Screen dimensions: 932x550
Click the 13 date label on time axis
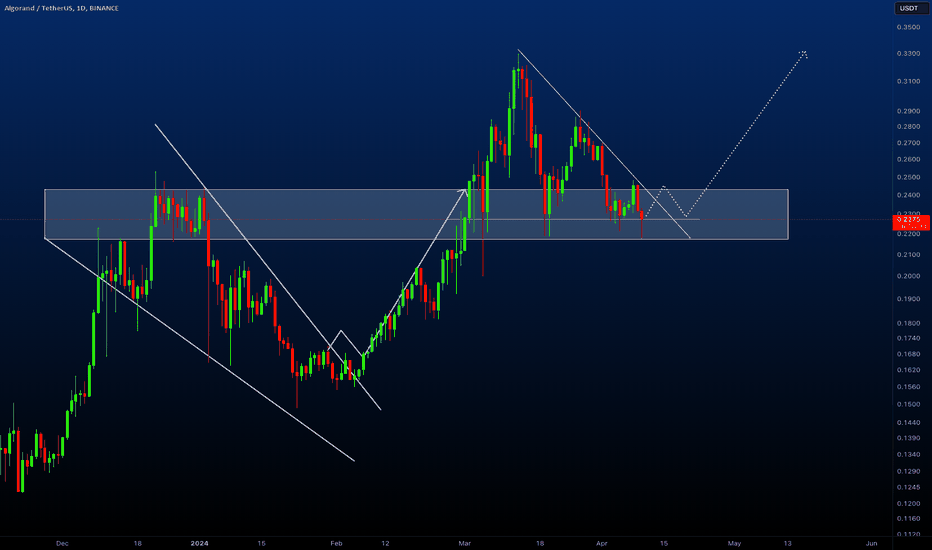788,543
